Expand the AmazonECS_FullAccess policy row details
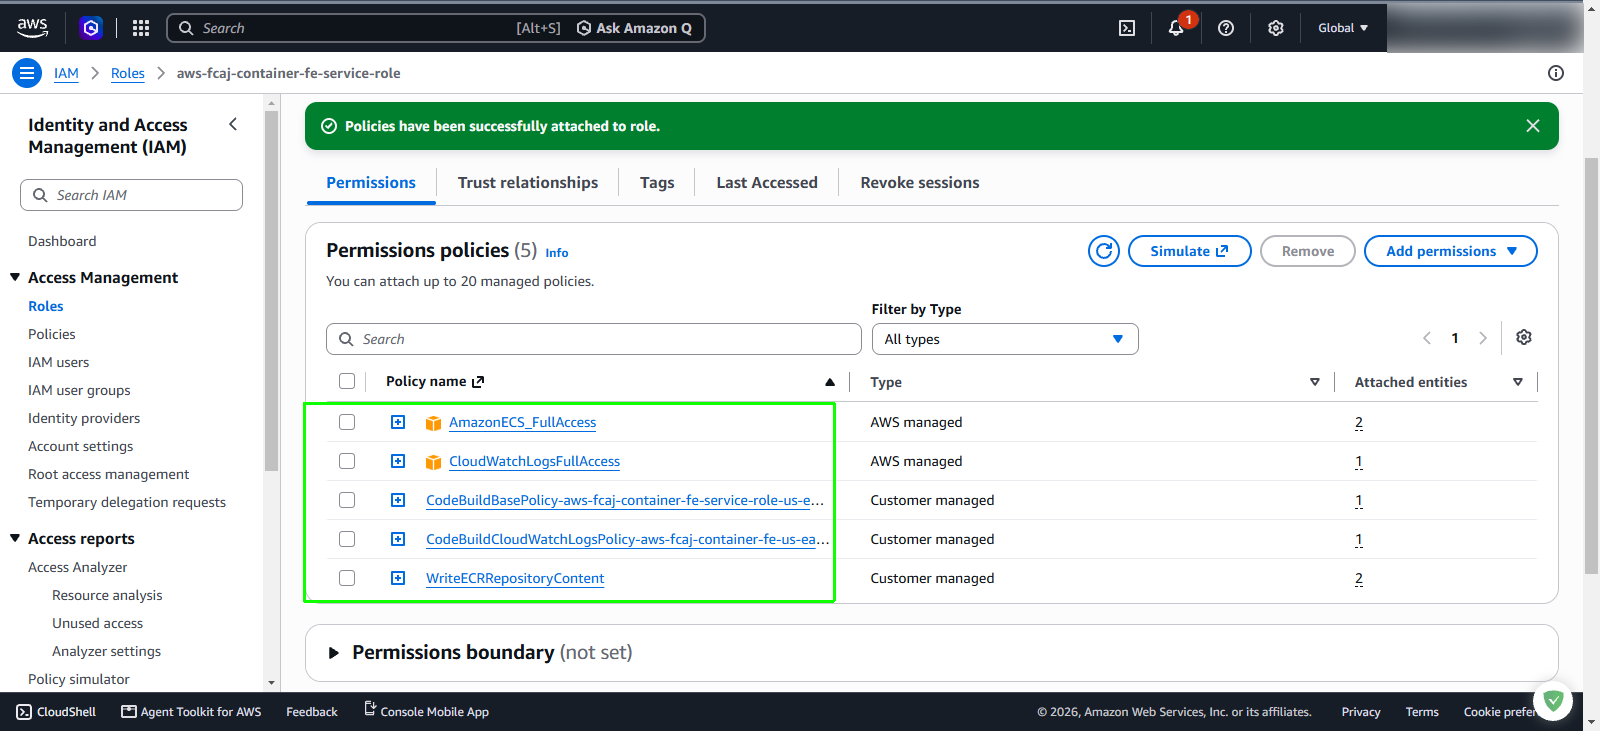This screenshot has width=1600, height=731. (398, 422)
